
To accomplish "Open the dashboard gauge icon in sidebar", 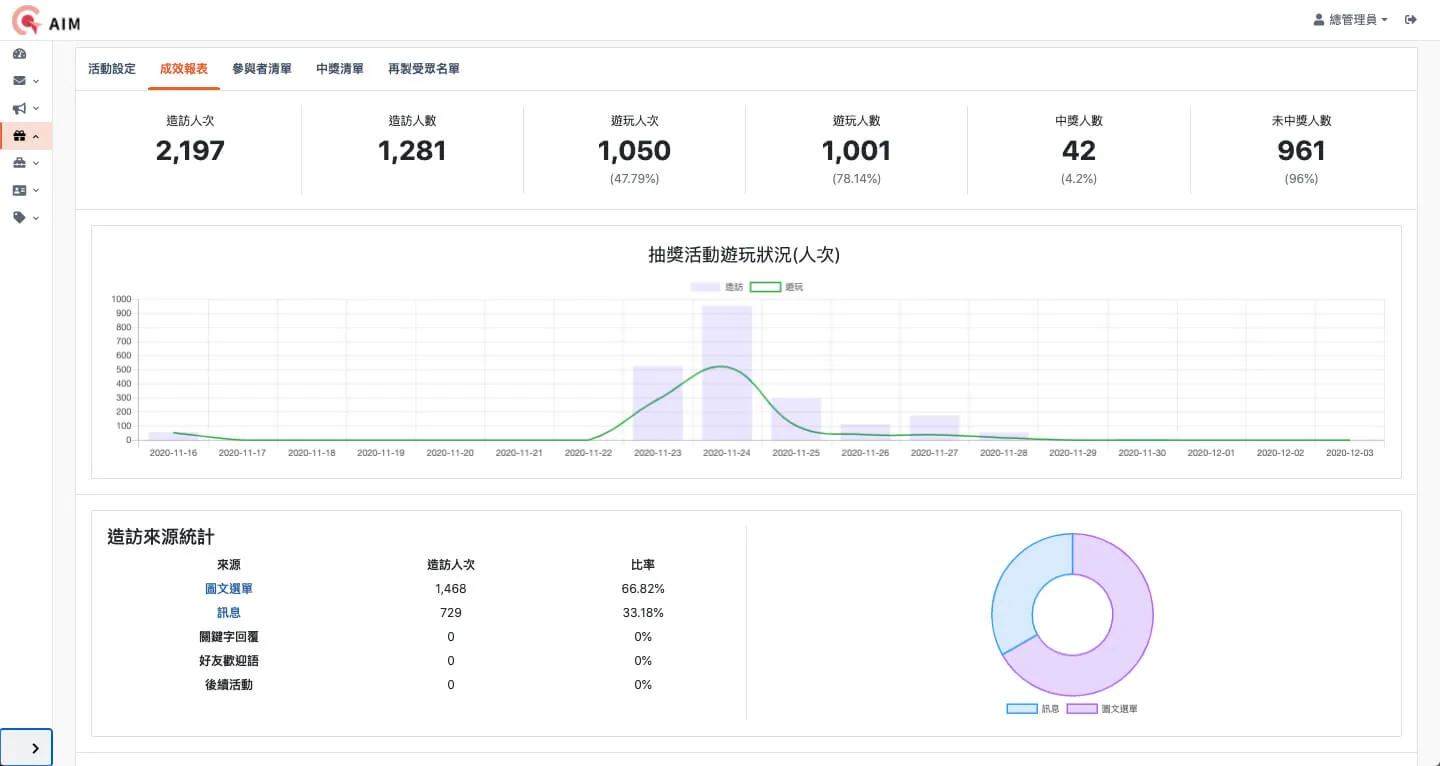I will click(19, 54).
